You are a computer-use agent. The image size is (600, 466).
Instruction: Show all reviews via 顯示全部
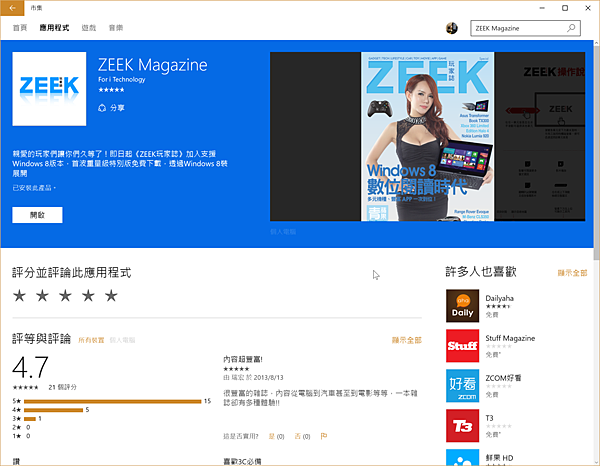pyautogui.click(x=407, y=340)
